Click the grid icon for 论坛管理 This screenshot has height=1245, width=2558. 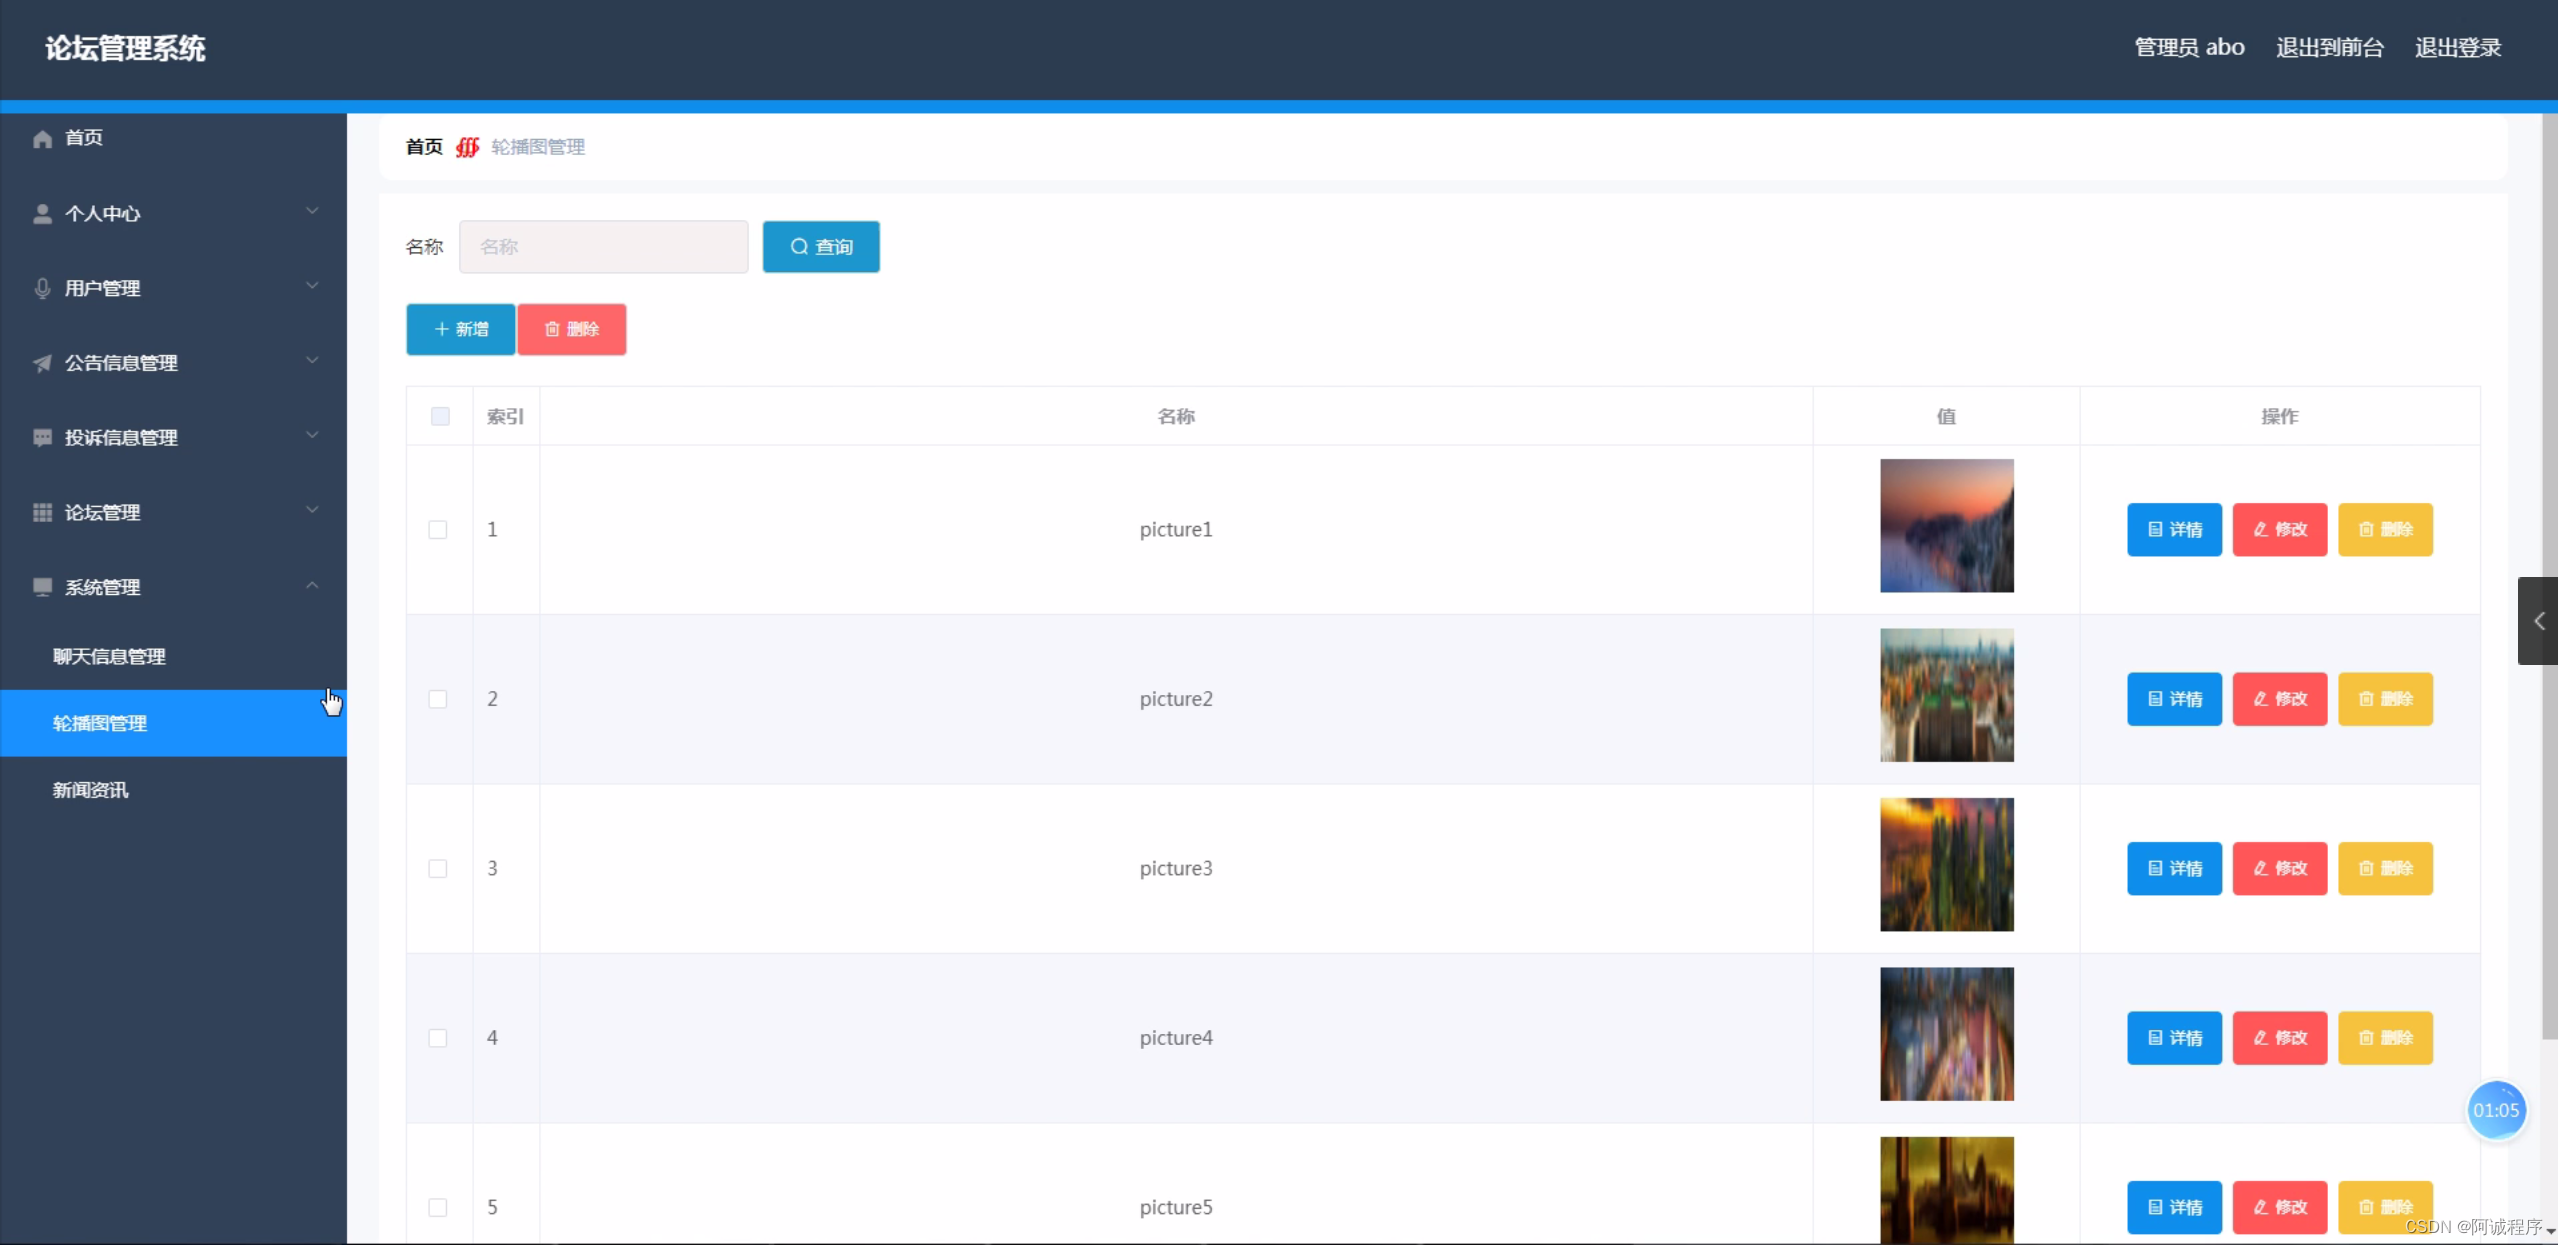(x=42, y=512)
